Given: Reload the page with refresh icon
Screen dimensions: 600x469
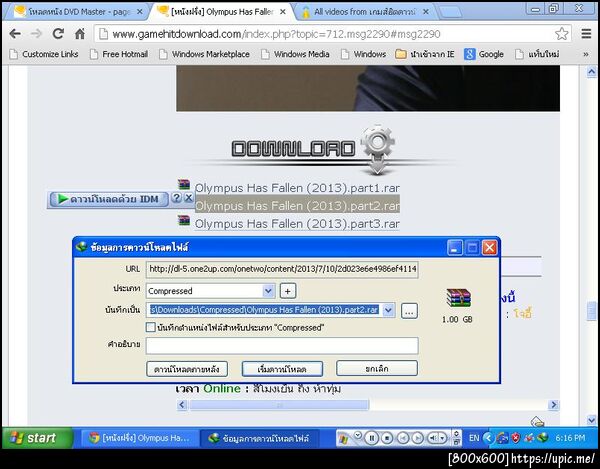Looking at the screenshot, I should pyautogui.click(x=58, y=34).
